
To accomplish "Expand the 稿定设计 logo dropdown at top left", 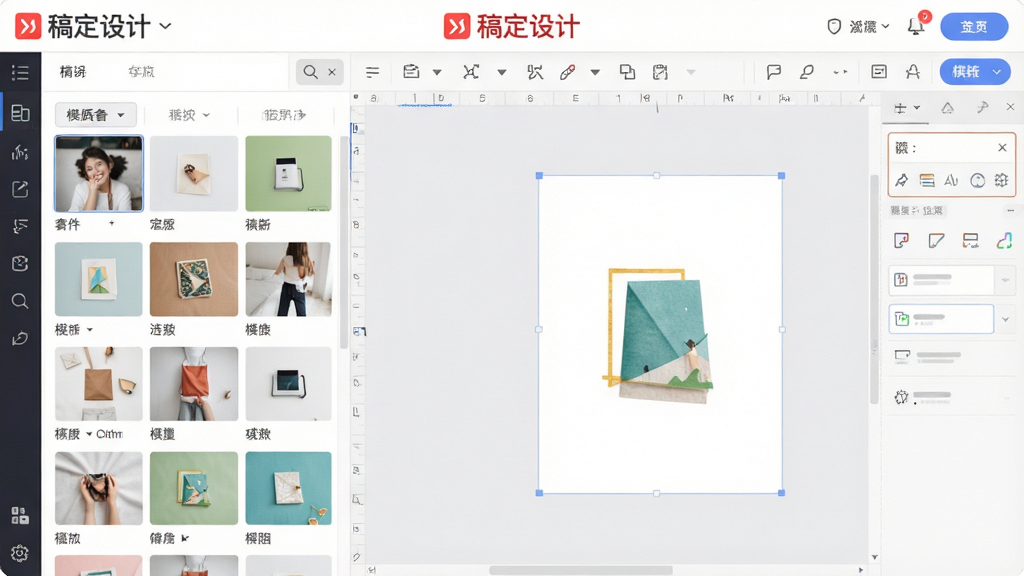I will coord(165,26).
